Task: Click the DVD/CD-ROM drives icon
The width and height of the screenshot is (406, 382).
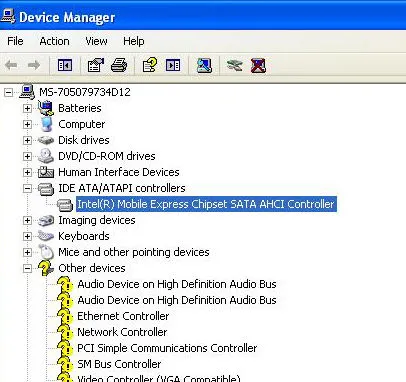Action: point(46,156)
